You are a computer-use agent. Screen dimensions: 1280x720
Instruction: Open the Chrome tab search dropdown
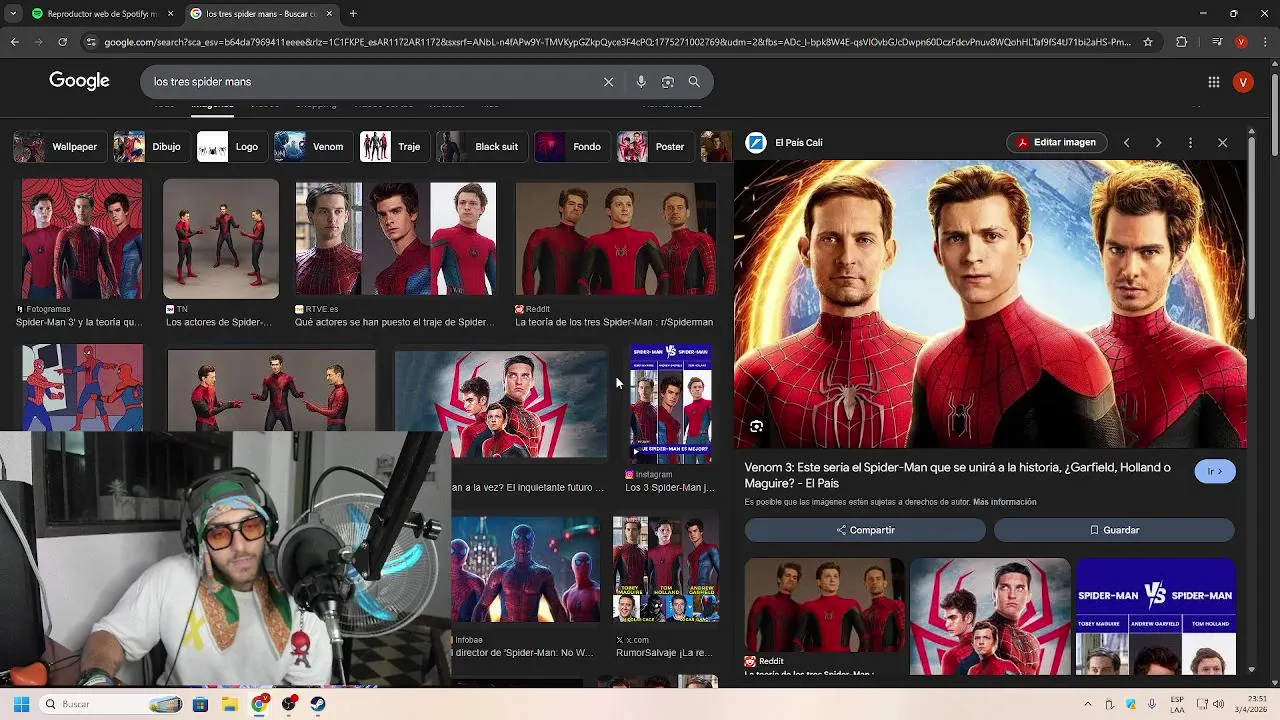(x=12, y=14)
